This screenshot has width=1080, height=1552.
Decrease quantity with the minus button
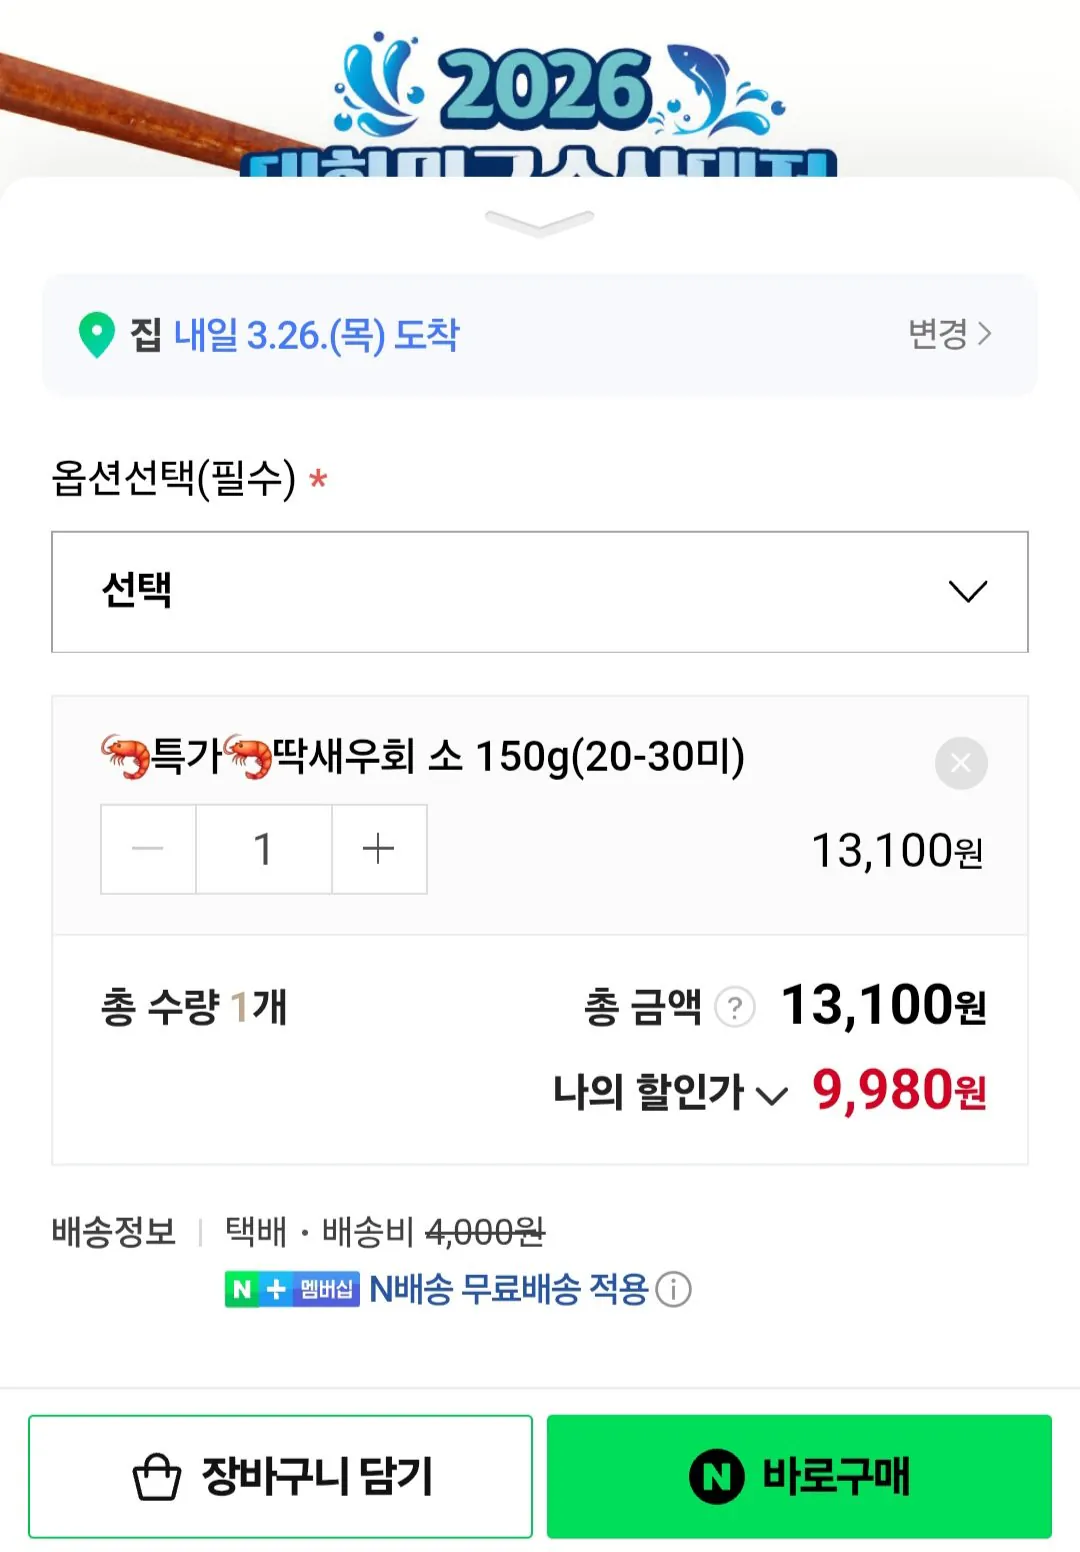(147, 849)
